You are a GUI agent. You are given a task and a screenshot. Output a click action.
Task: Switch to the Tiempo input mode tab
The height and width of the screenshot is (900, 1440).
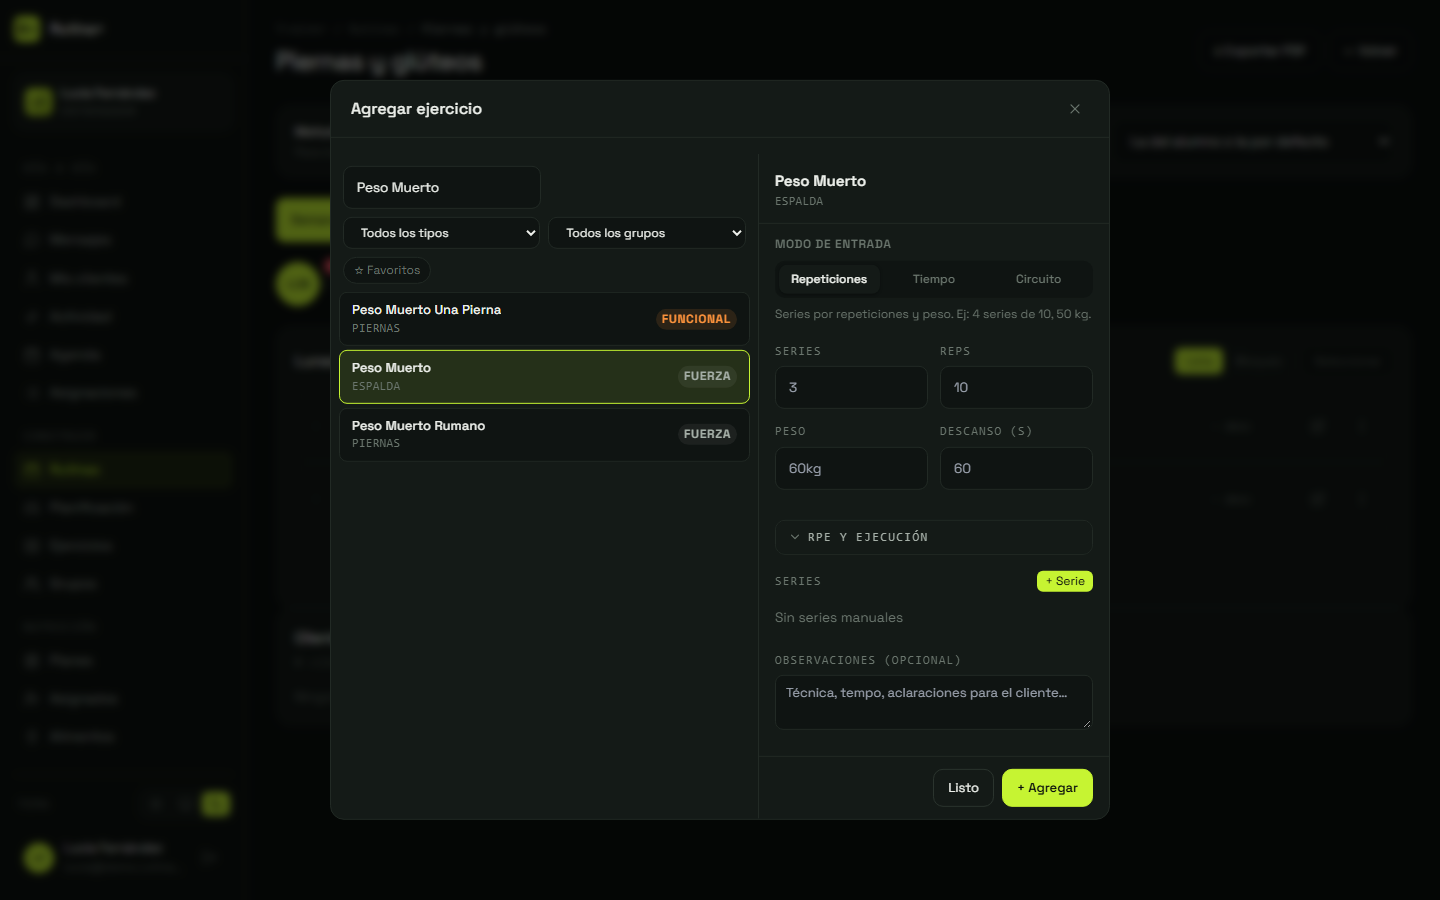click(x=934, y=279)
